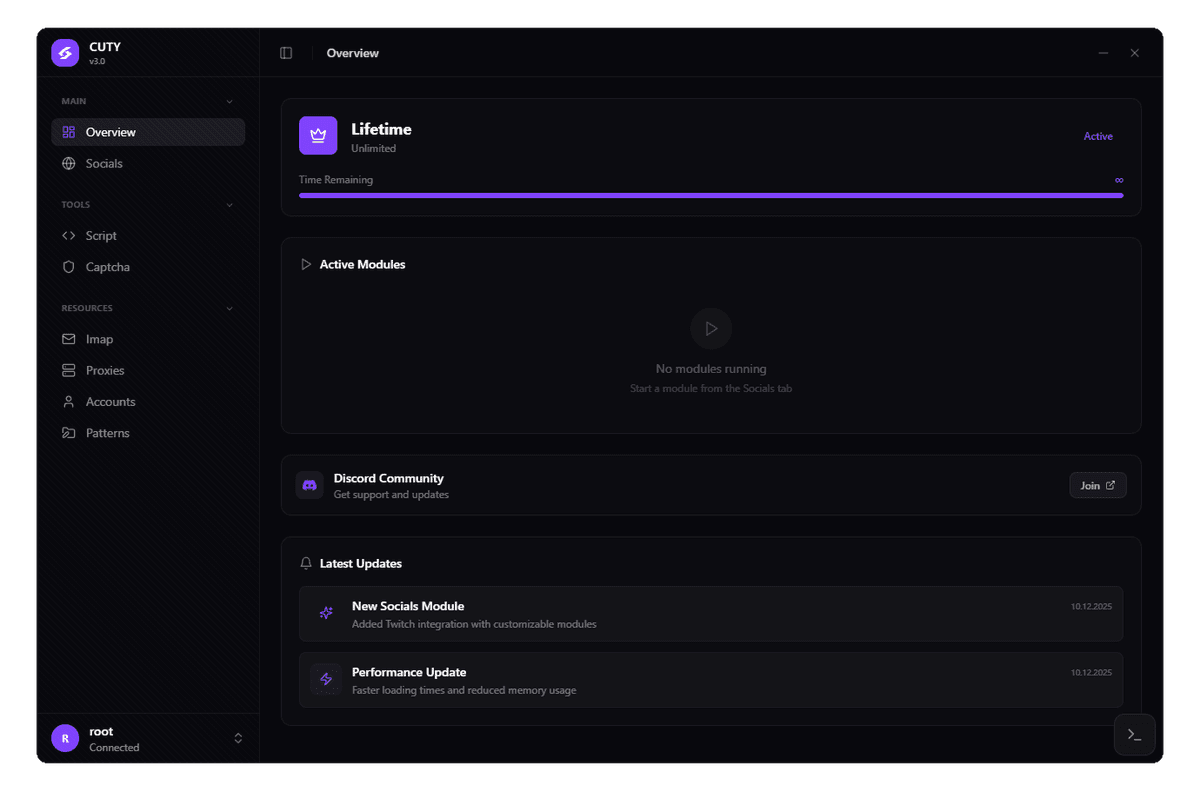Select the Accounts icon
Screen dimensions: 1200x791
[x=66, y=401]
